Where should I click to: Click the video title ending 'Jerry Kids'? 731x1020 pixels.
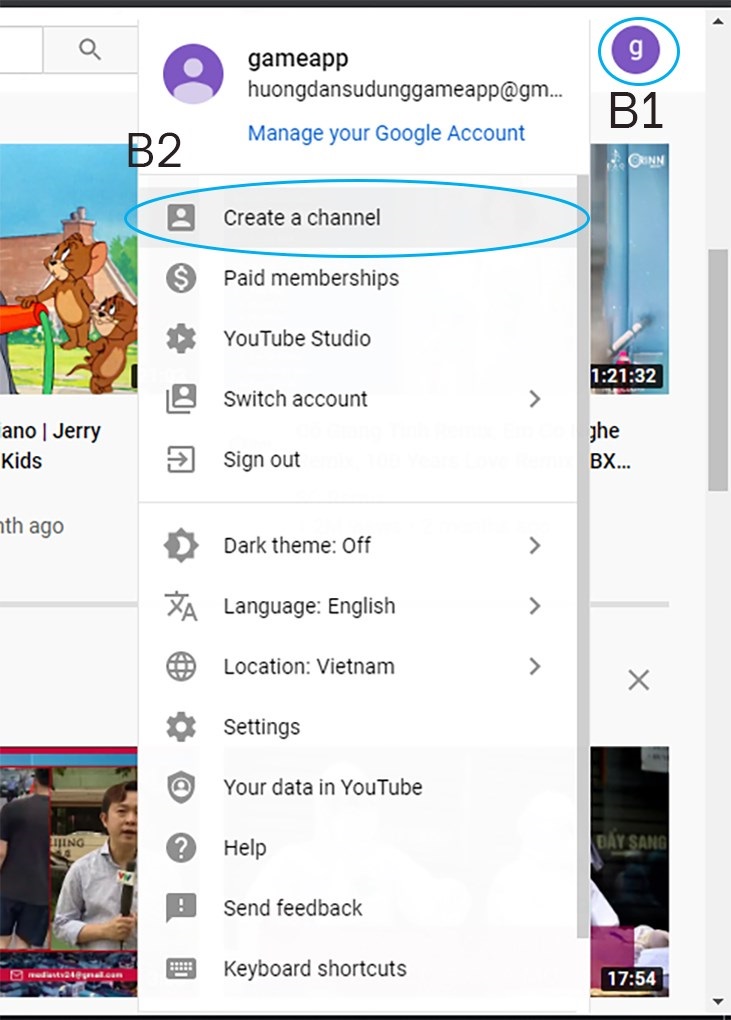(x=50, y=446)
